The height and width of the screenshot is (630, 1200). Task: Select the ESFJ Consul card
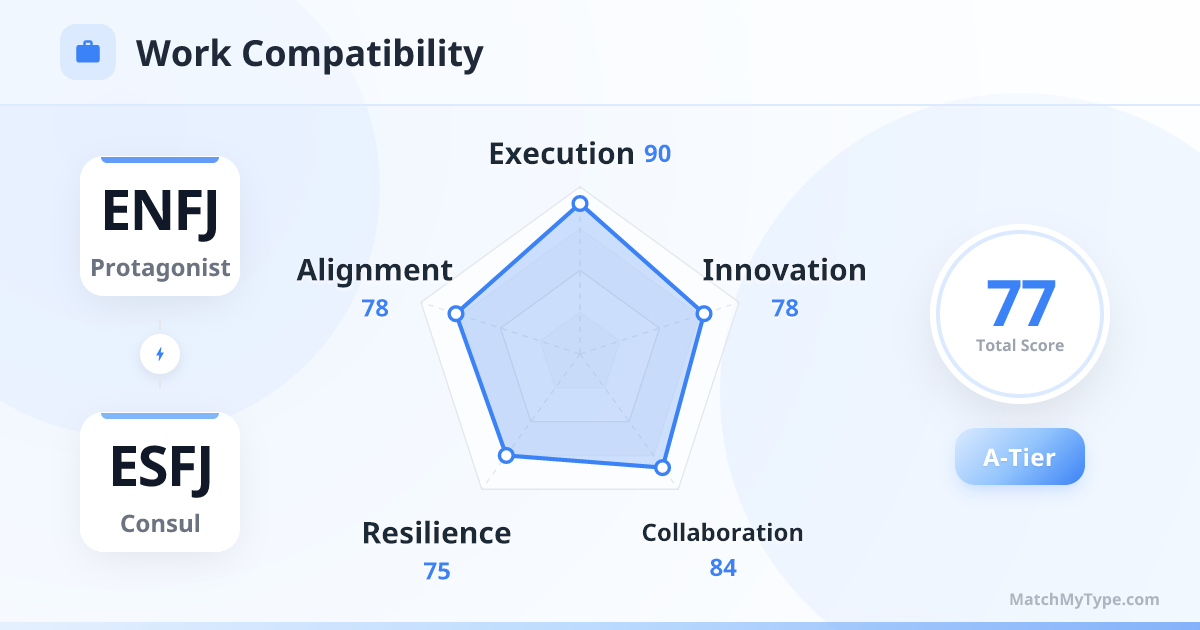(x=160, y=482)
